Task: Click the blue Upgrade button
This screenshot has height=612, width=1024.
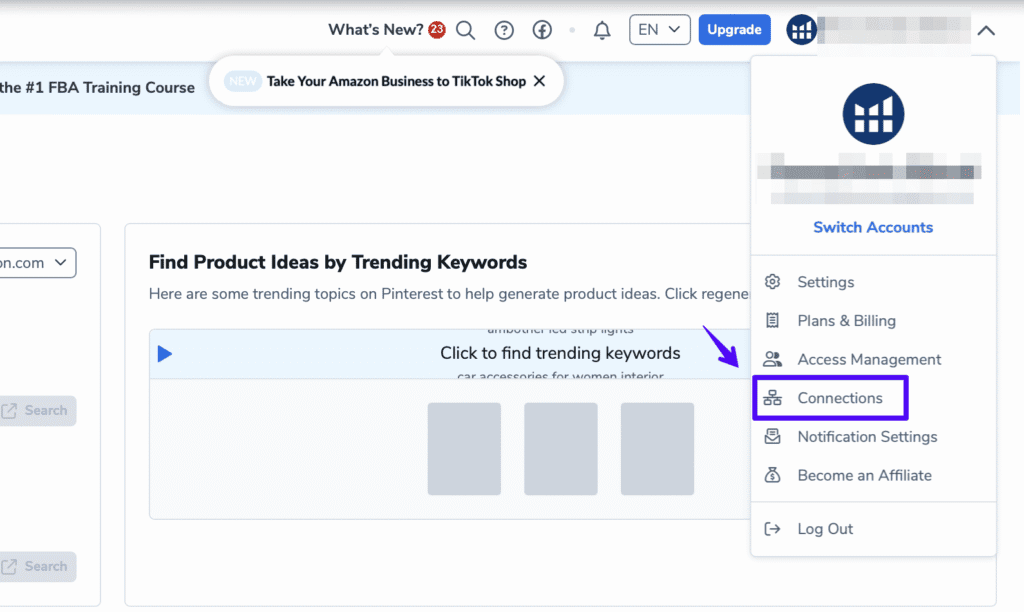Action: coord(734,30)
